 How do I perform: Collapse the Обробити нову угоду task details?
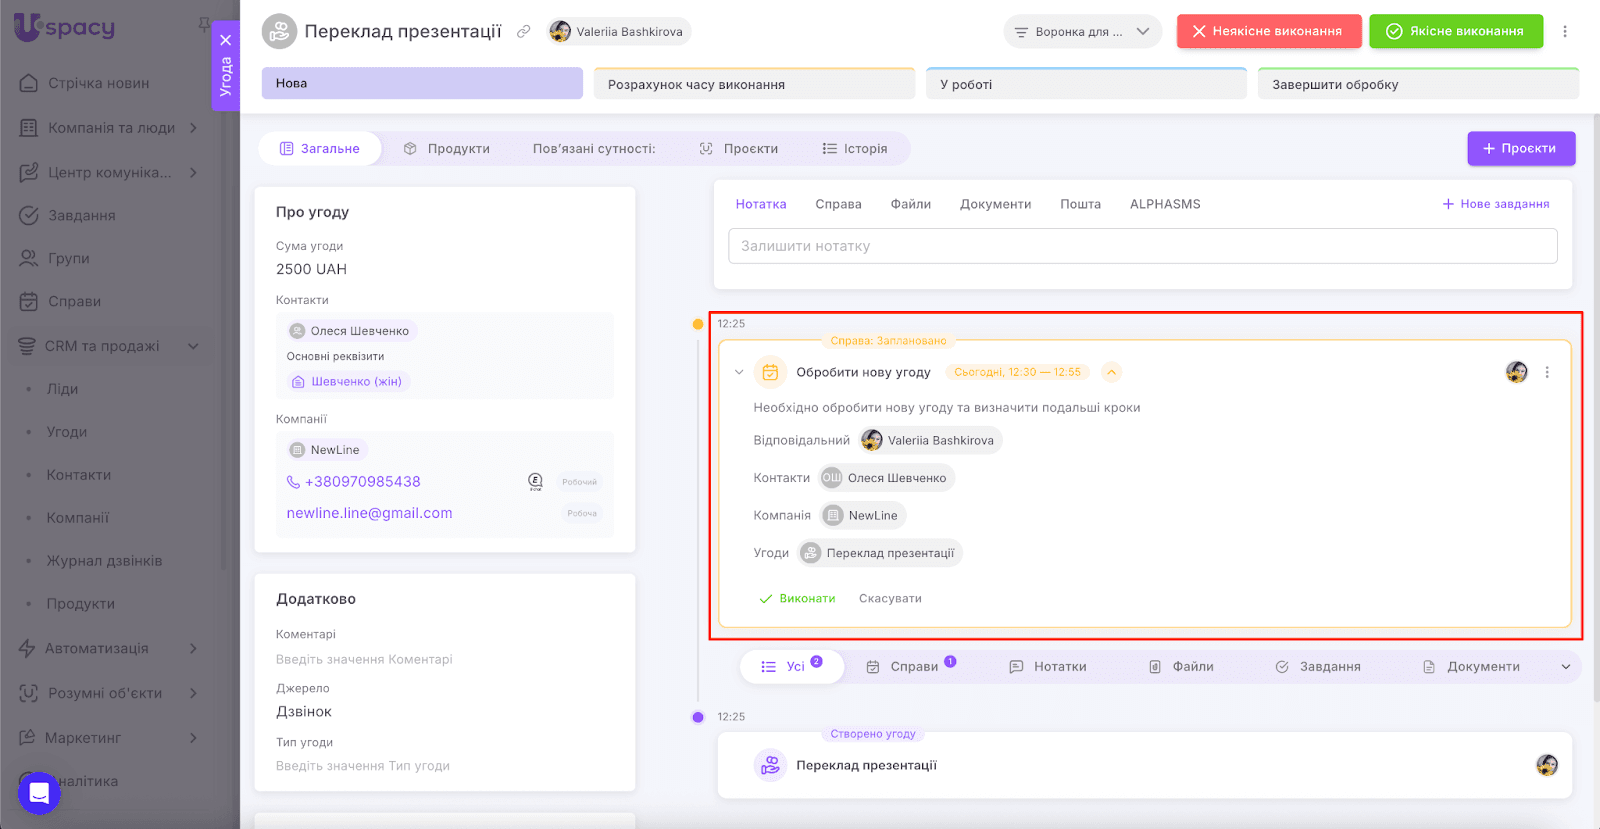tap(739, 372)
